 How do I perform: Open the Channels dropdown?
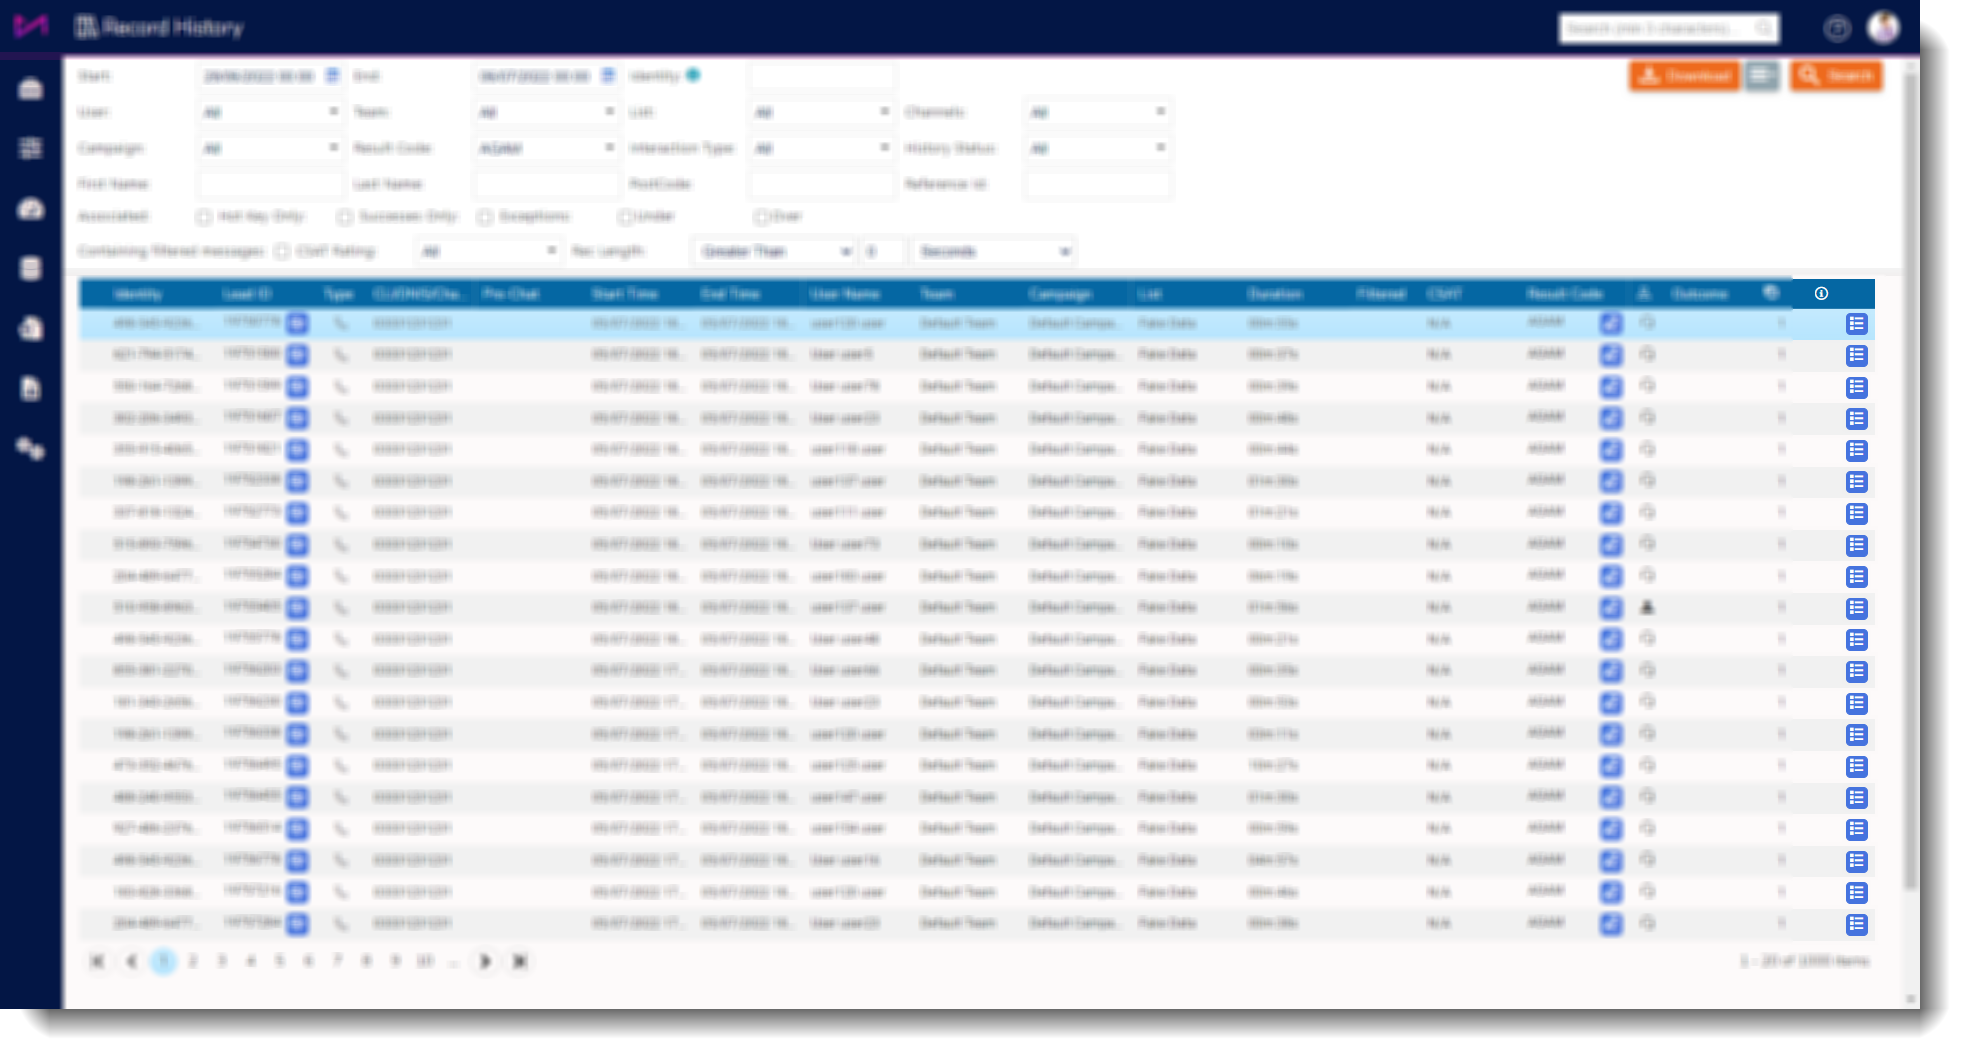1097,112
